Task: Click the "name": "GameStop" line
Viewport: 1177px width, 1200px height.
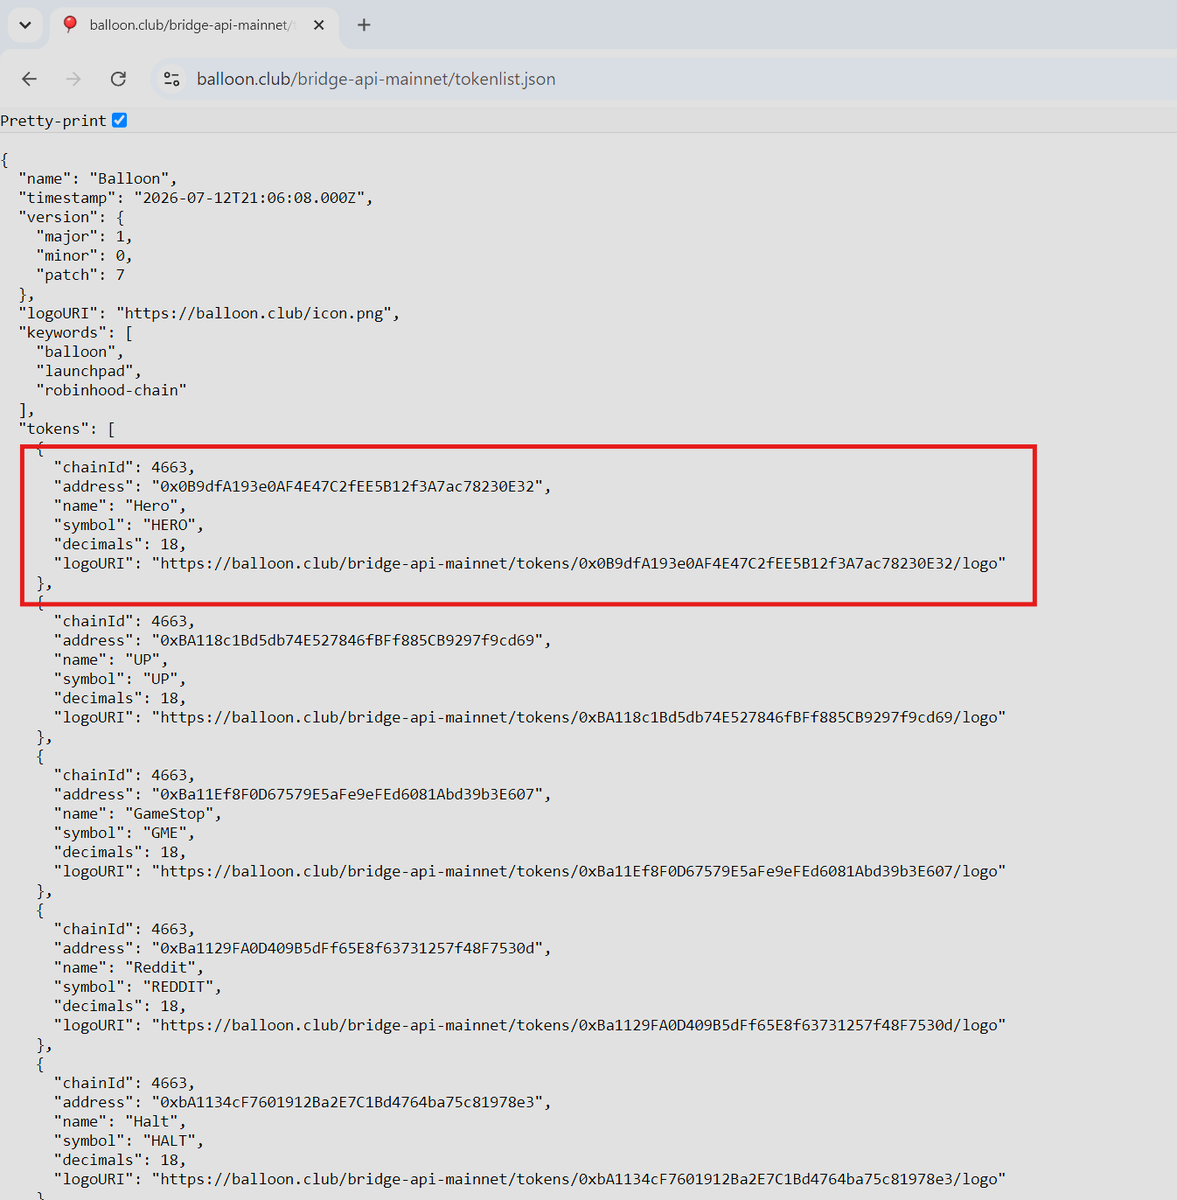Action: 137,814
